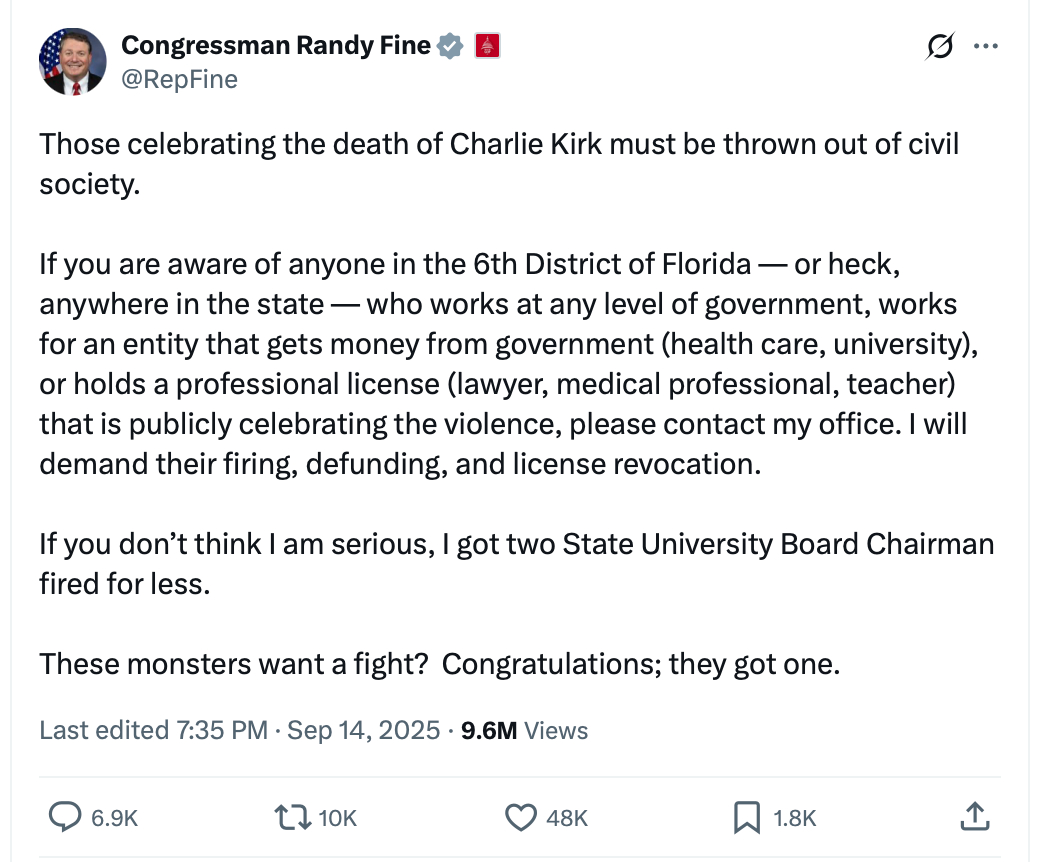Click the reply speech bubble icon
Image resolution: width=1040 pixels, height=862 pixels.
65,818
